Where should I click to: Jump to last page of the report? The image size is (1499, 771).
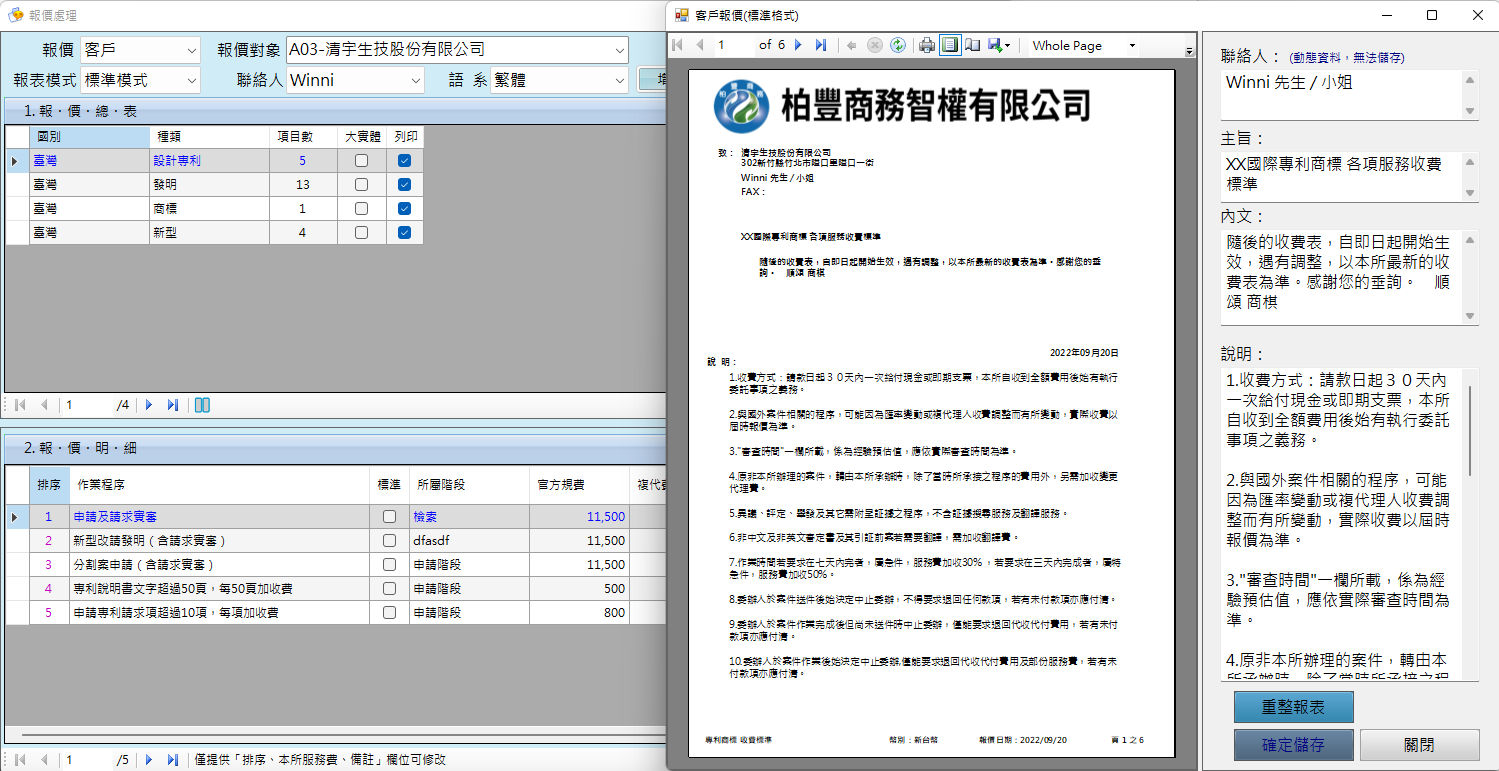coord(821,45)
